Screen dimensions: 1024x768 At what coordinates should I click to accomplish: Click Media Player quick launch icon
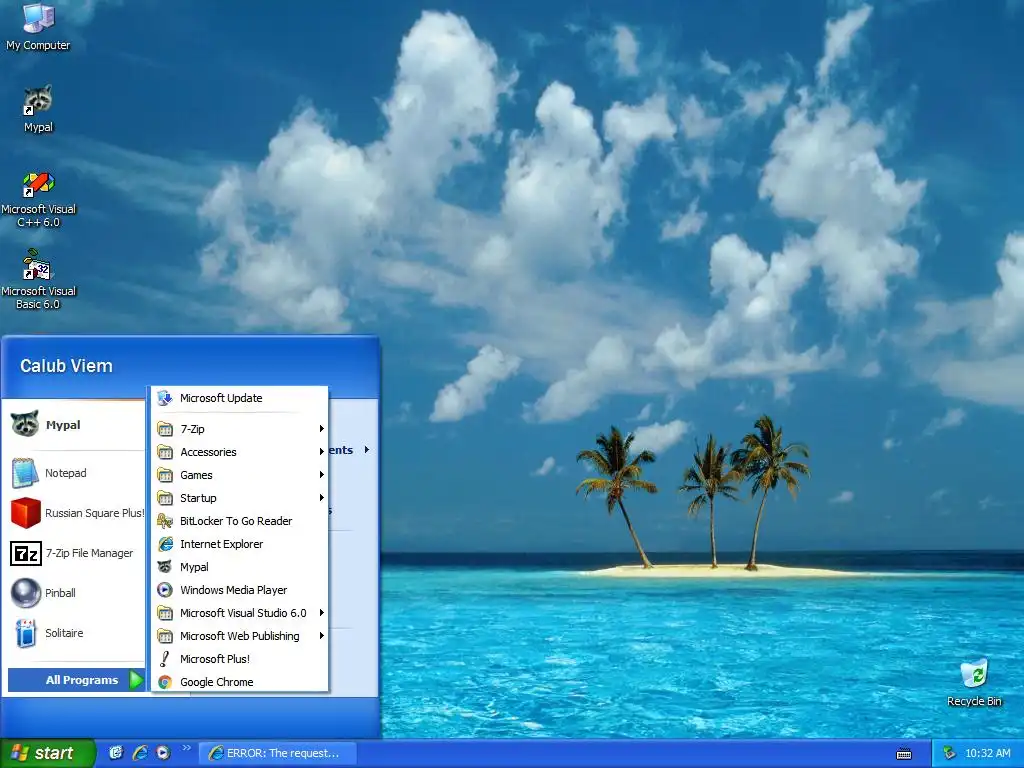point(163,753)
